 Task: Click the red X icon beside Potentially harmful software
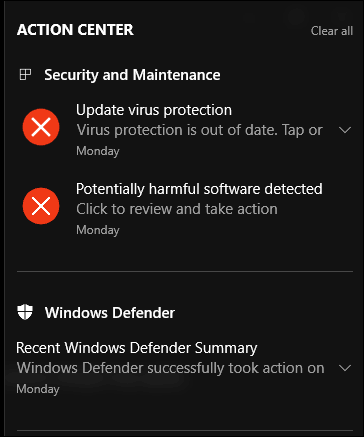pos(41,206)
